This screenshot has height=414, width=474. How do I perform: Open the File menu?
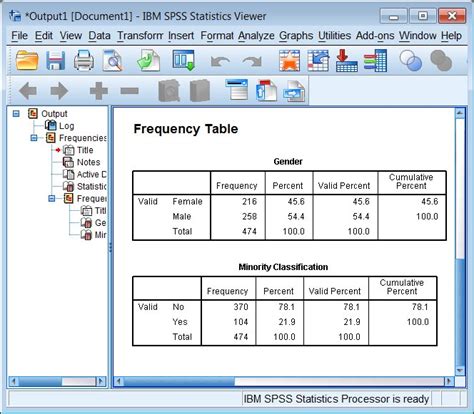point(19,35)
